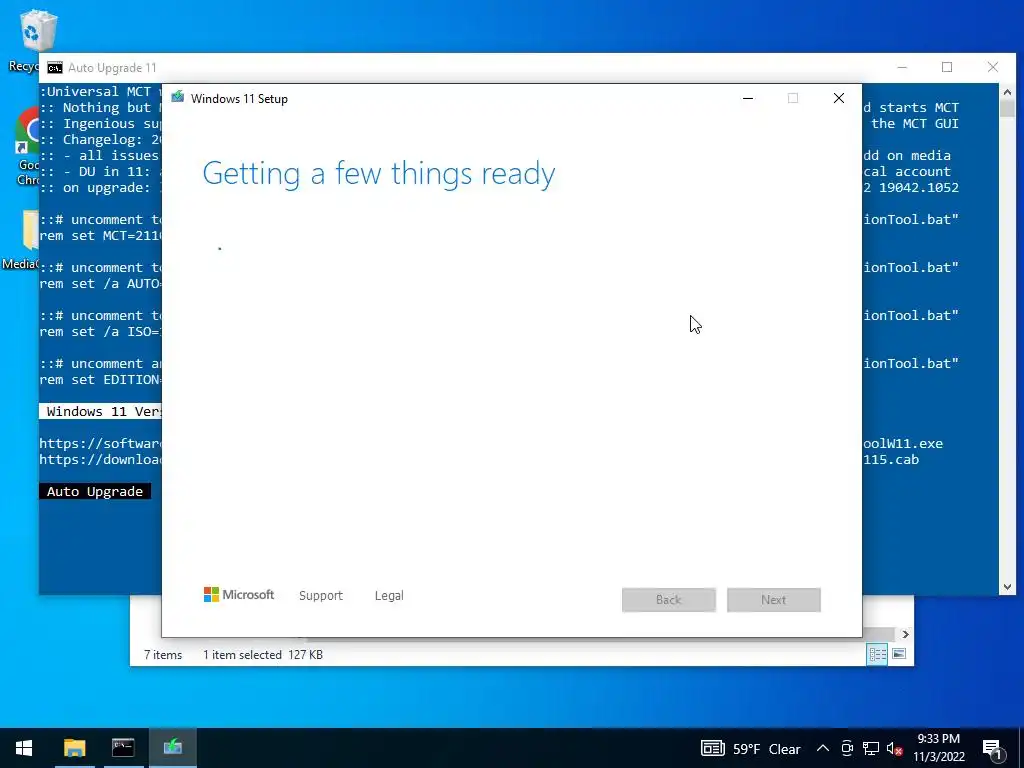This screenshot has width=1024, height=768.
Task: Open the Windows Start menu
Action: (x=24, y=748)
